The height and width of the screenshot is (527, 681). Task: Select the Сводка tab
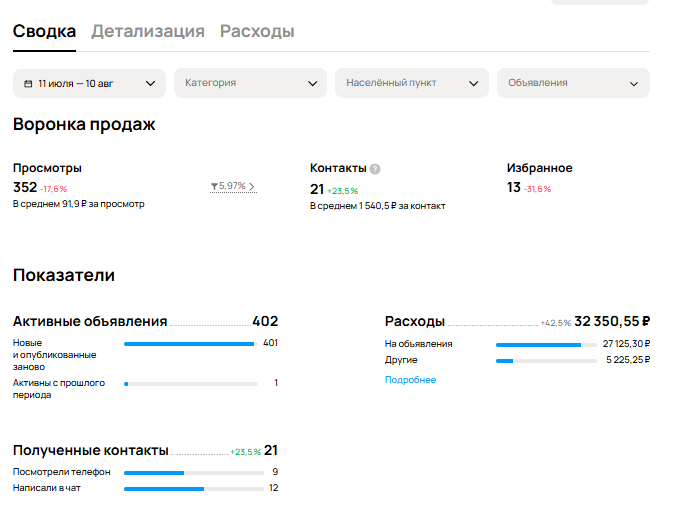44,32
